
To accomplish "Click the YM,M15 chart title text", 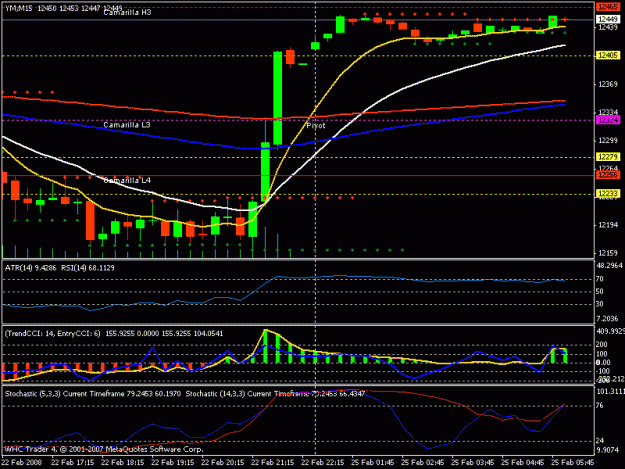I will pos(18,8).
